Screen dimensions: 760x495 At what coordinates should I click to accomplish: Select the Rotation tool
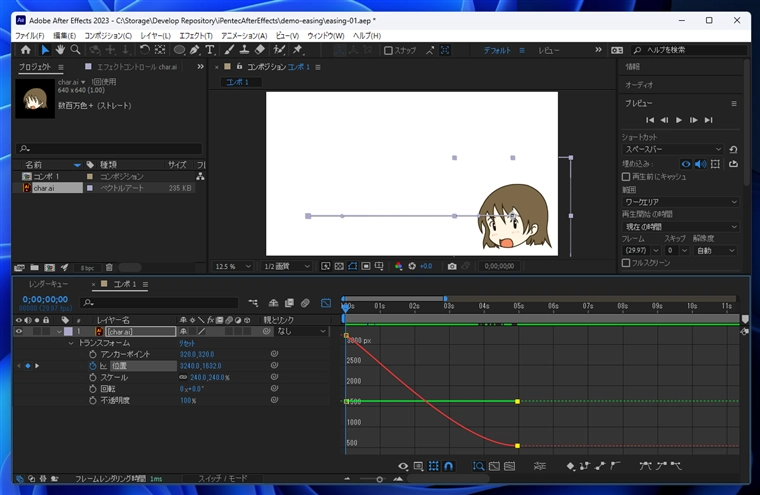click(144, 49)
